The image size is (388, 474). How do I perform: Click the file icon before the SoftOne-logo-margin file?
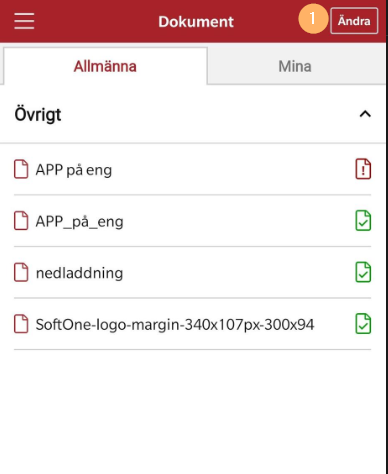21,324
